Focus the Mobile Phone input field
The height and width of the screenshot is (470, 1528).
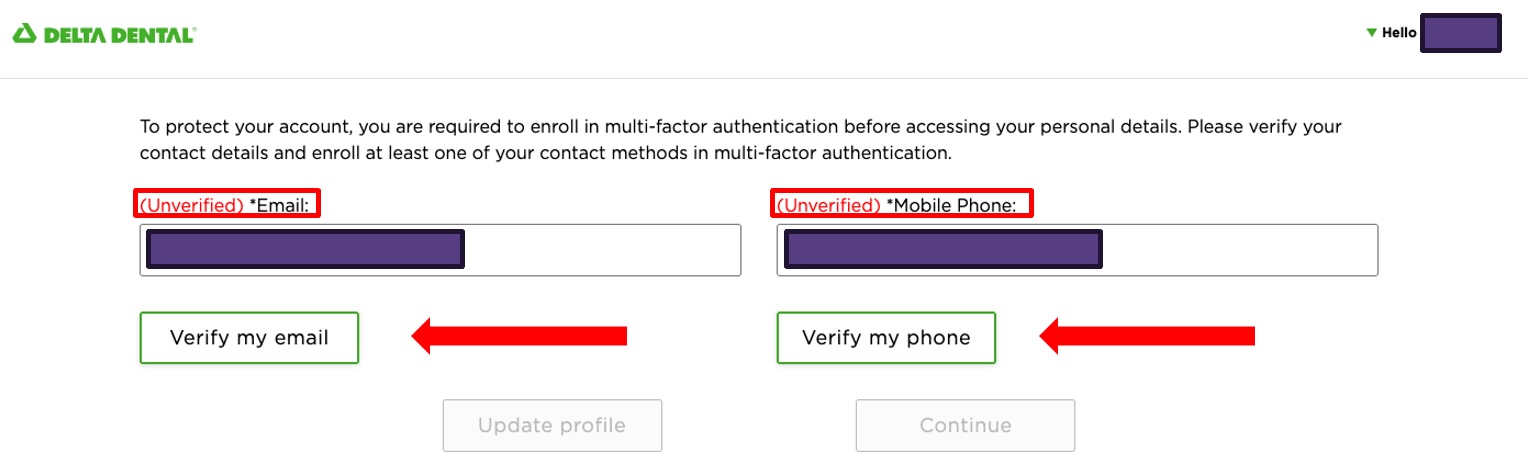pyautogui.click(x=1238, y=250)
